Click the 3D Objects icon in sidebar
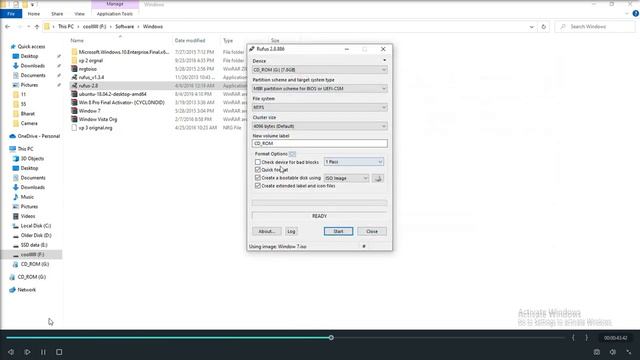 [16, 158]
